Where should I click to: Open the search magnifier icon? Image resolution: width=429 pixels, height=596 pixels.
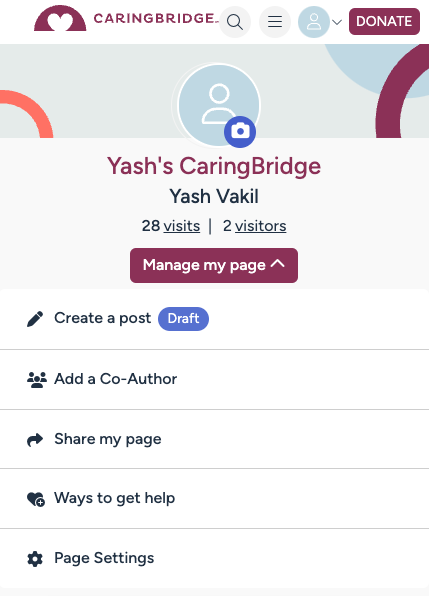pyautogui.click(x=235, y=22)
